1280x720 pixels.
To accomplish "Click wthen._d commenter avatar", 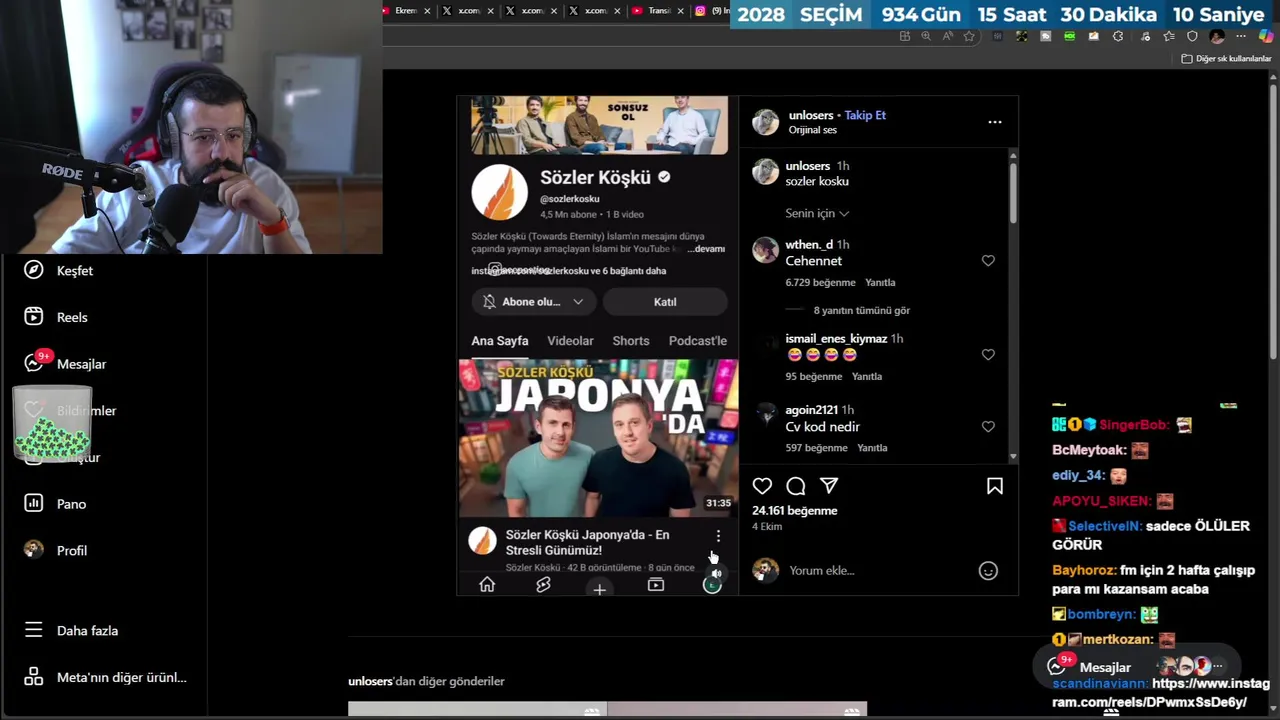I will (x=765, y=250).
